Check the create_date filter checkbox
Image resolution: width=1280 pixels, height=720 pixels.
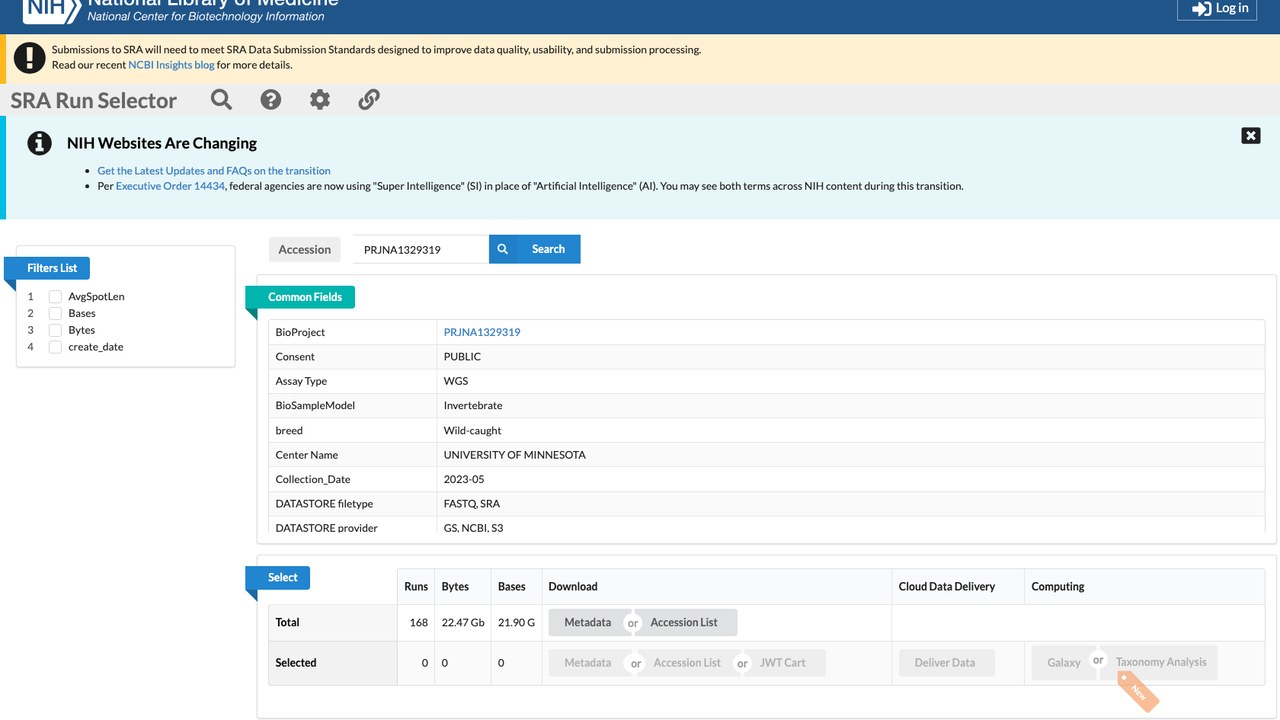pyautogui.click(x=56, y=347)
